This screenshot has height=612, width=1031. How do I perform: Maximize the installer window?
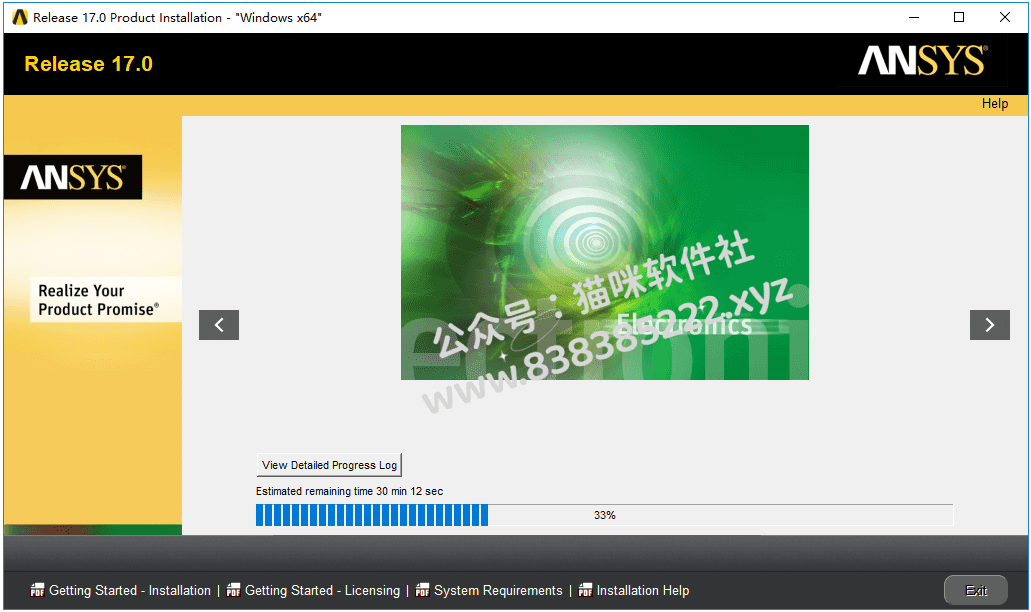click(959, 17)
